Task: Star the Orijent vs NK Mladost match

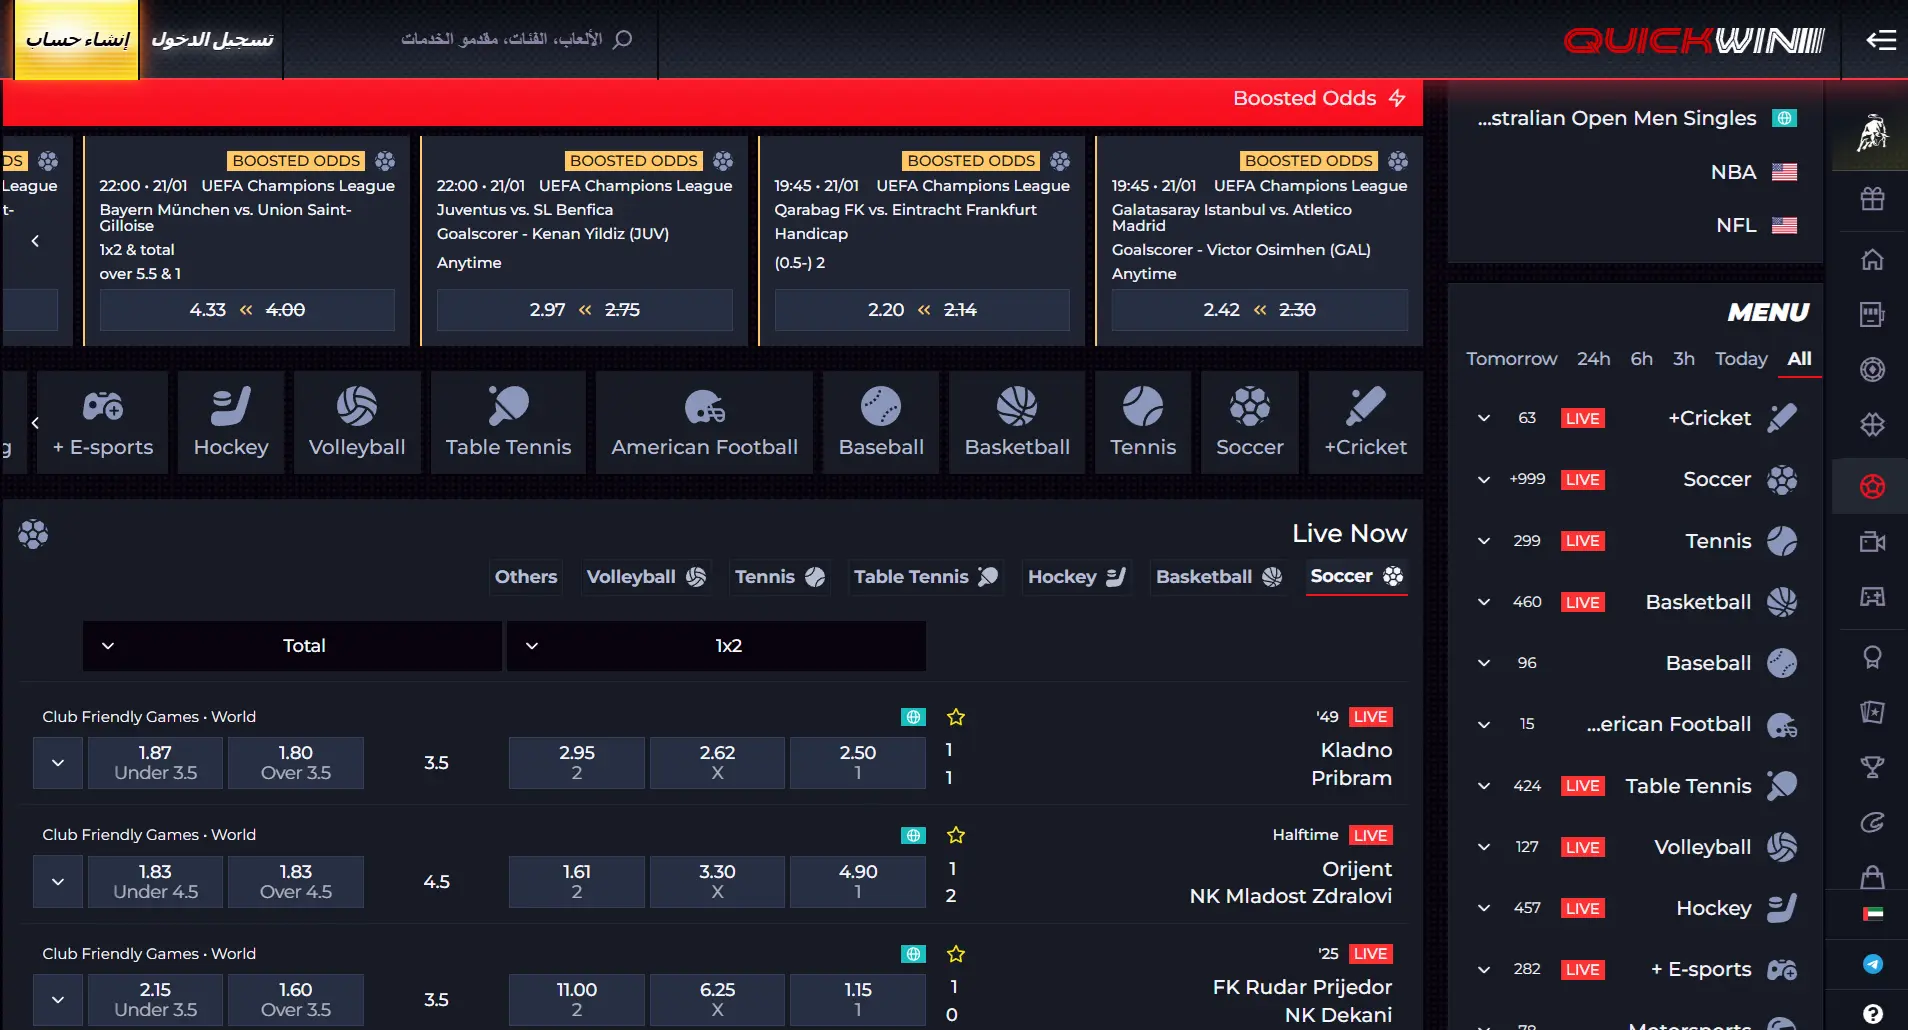Action: click(x=956, y=835)
